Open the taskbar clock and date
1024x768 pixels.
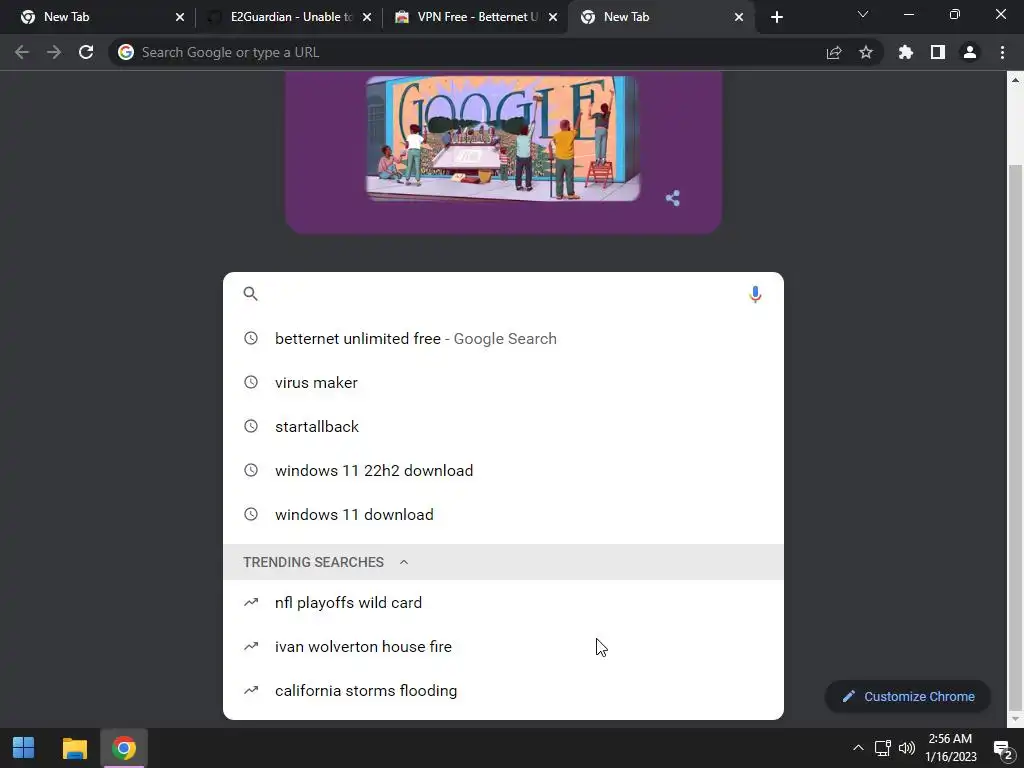[x=951, y=748]
